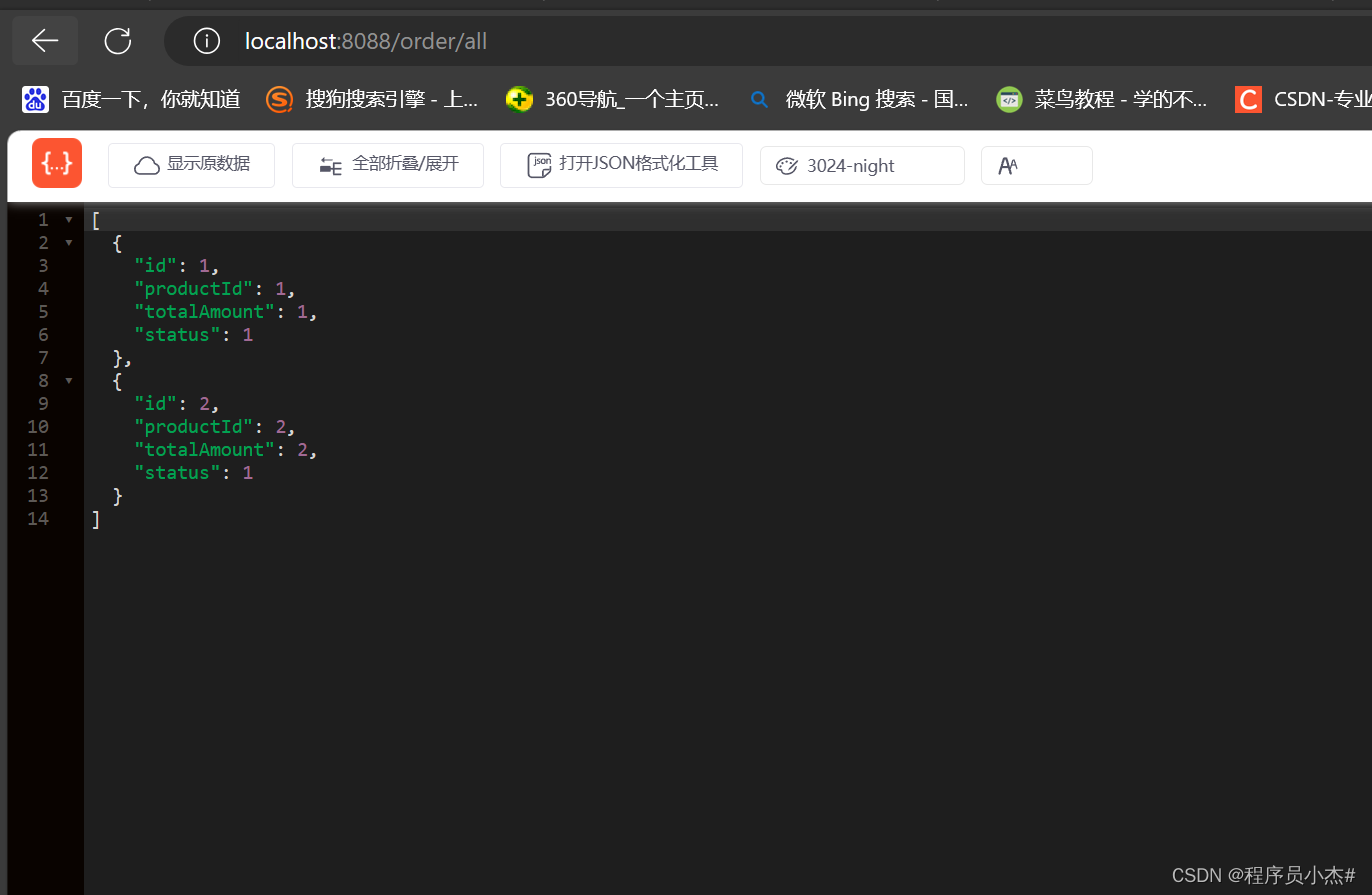Open the 360导航 bookmark
This screenshot has width=1372, height=895.
tap(612, 99)
